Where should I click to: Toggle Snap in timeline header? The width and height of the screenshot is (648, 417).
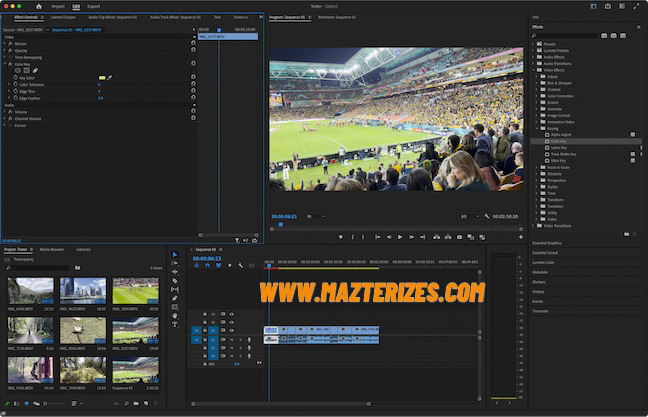(x=207, y=265)
